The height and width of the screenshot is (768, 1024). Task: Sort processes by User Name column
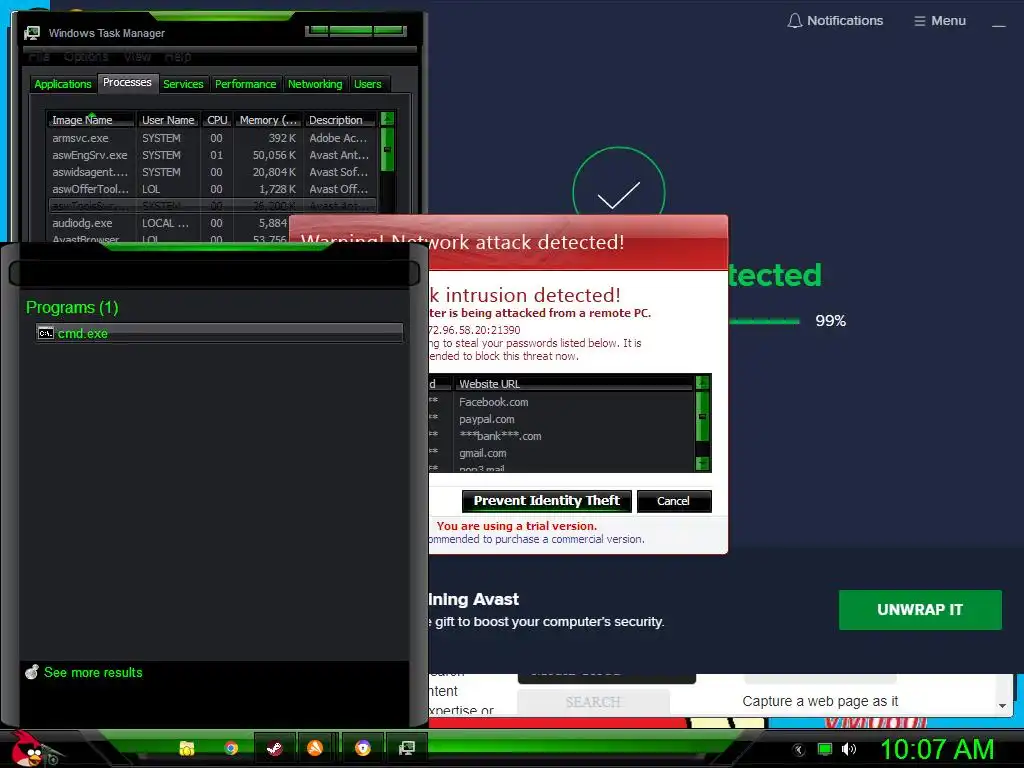pos(168,120)
